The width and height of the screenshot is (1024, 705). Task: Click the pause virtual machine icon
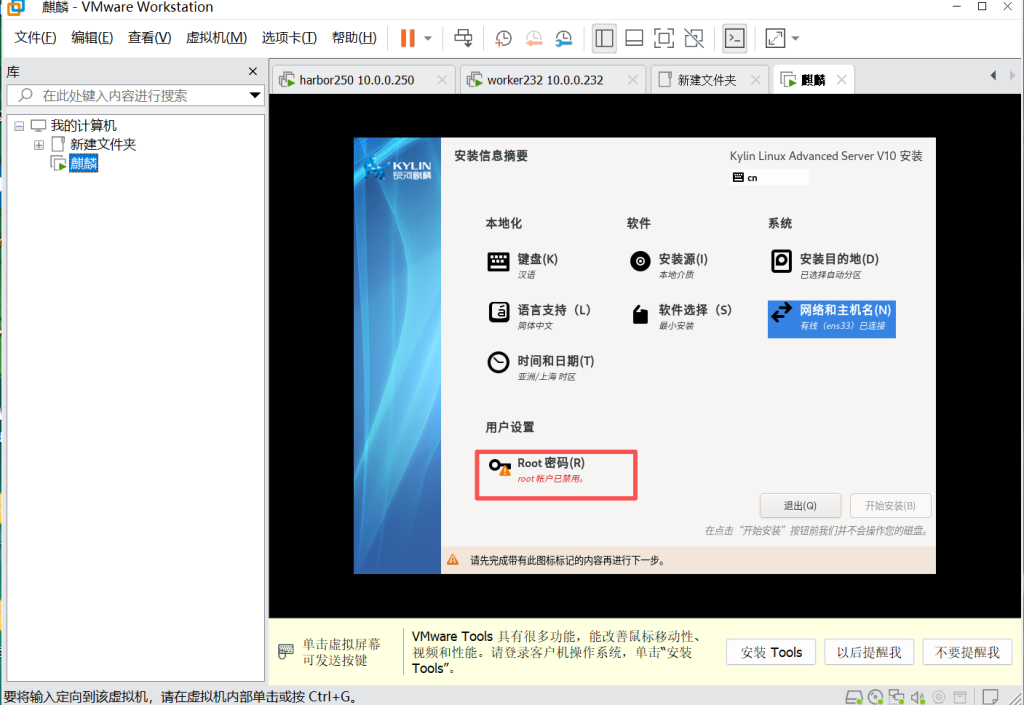(407, 38)
